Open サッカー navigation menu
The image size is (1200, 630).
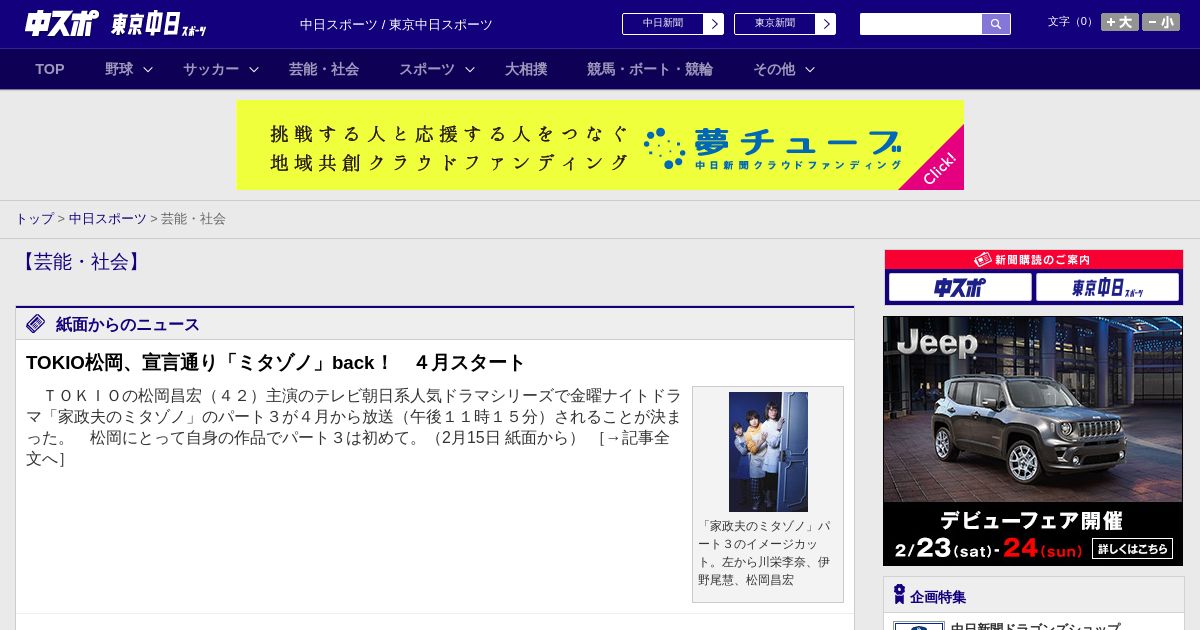click(x=211, y=69)
